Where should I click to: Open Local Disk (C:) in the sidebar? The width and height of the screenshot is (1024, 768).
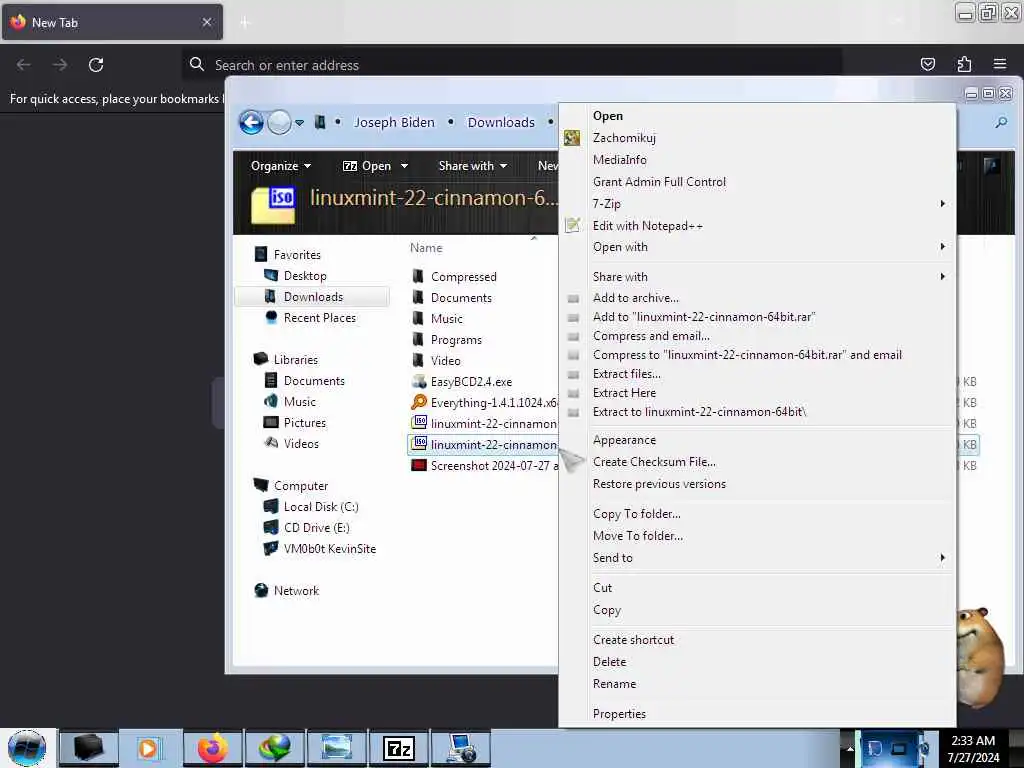(321, 507)
